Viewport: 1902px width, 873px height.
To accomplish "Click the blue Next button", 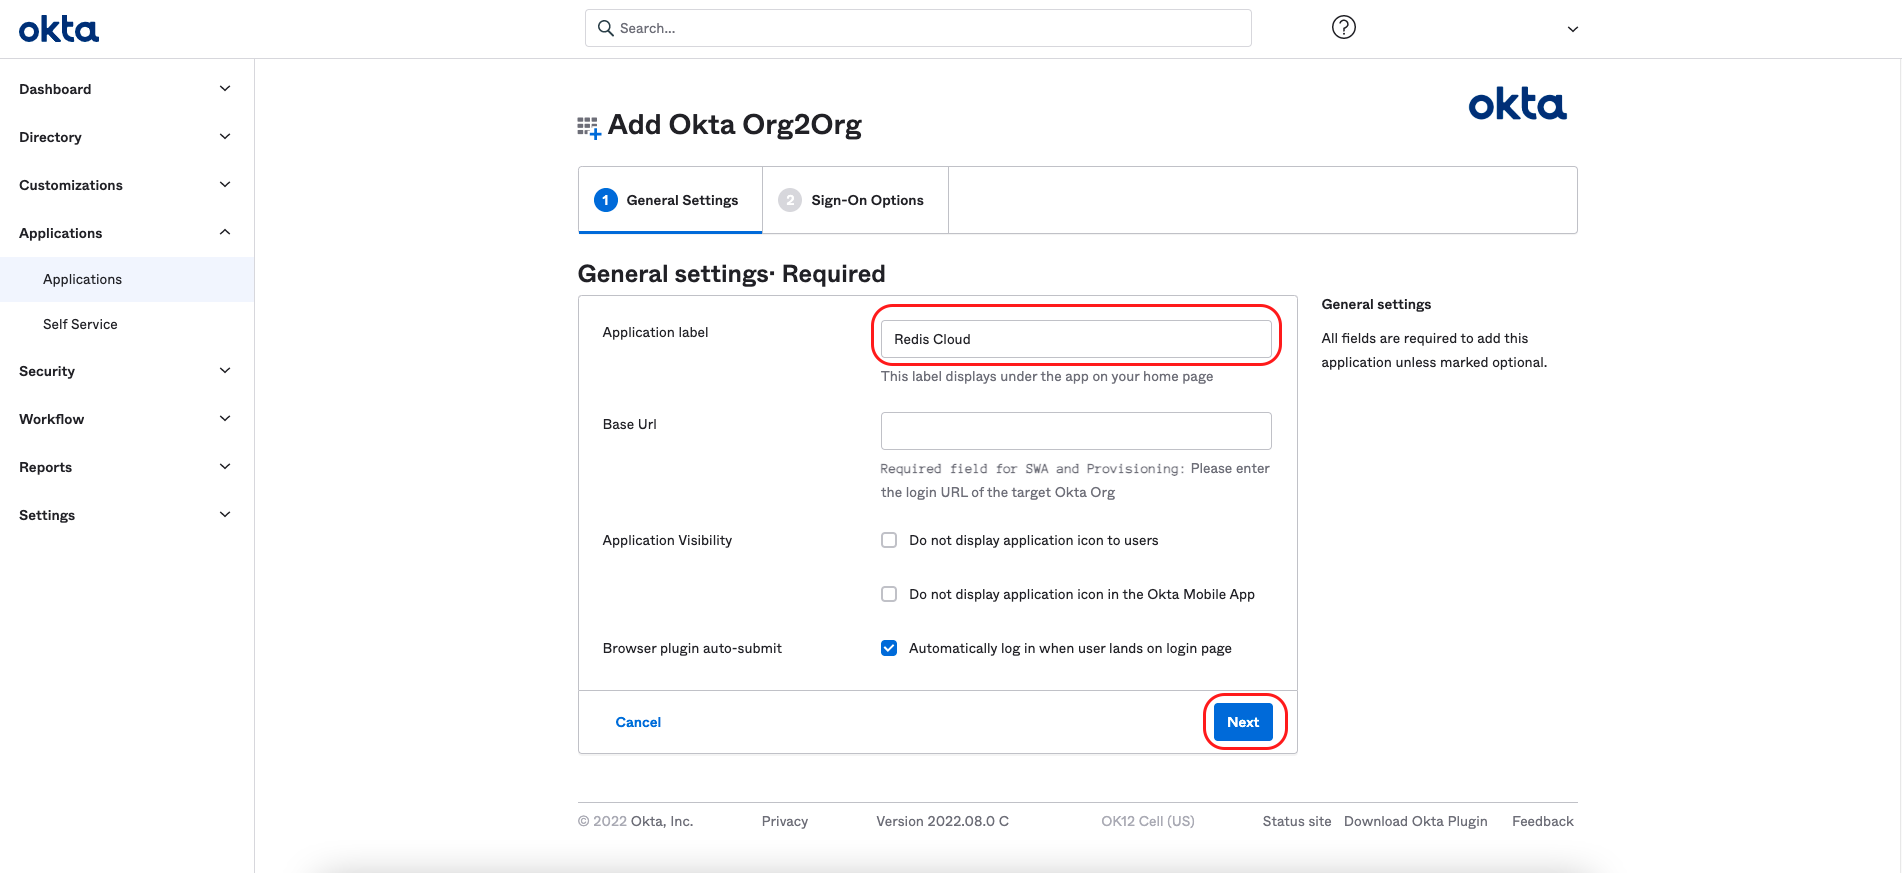I will pos(1242,722).
